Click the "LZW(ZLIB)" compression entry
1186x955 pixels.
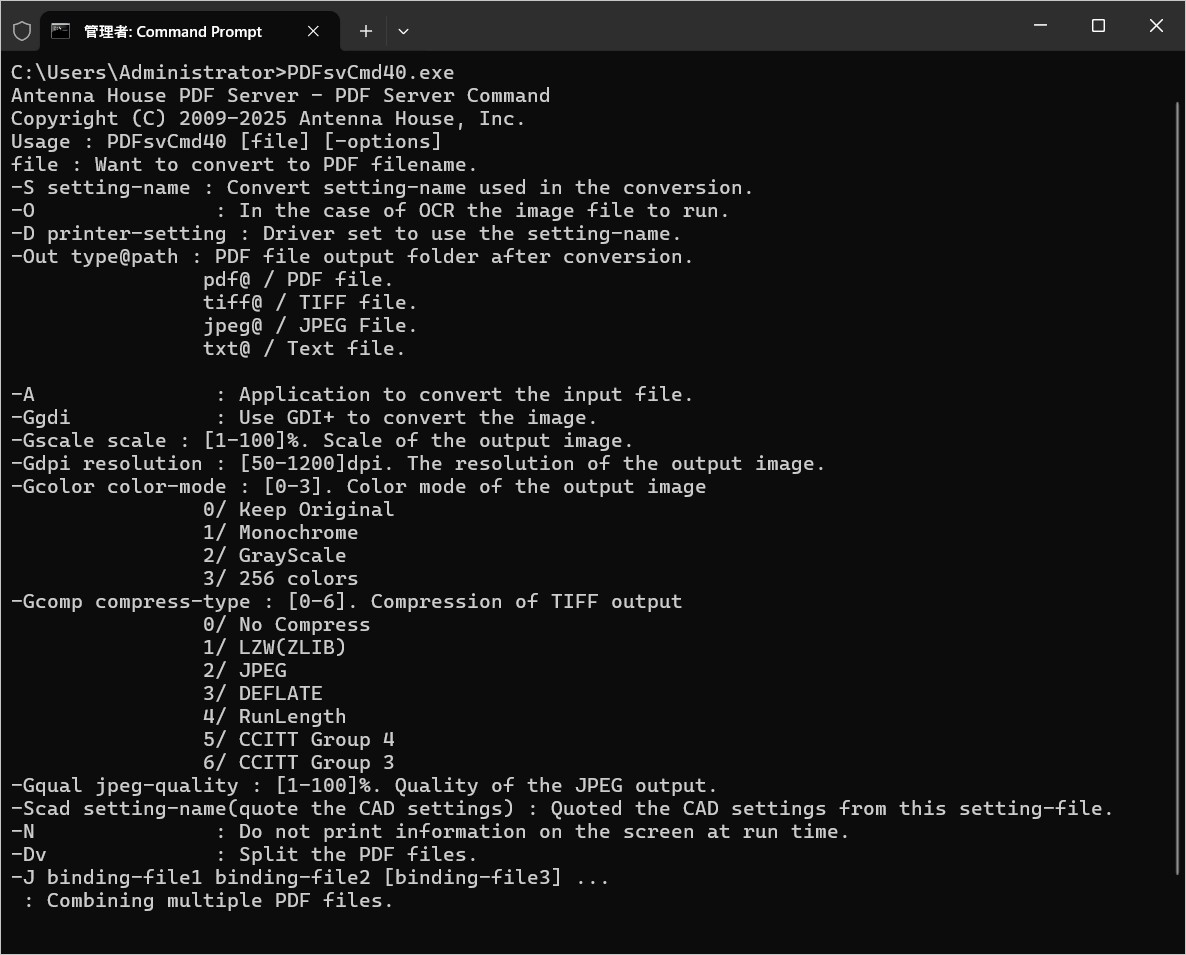click(x=292, y=648)
